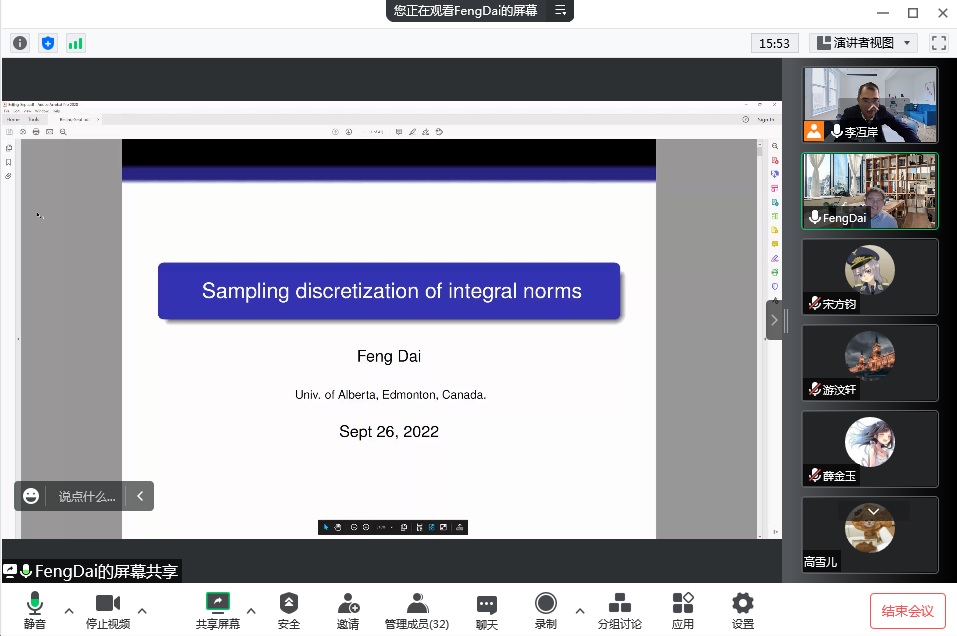Open the speaker view dropdown
The width and height of the screenshot is (957, 636).
(863, 43)
